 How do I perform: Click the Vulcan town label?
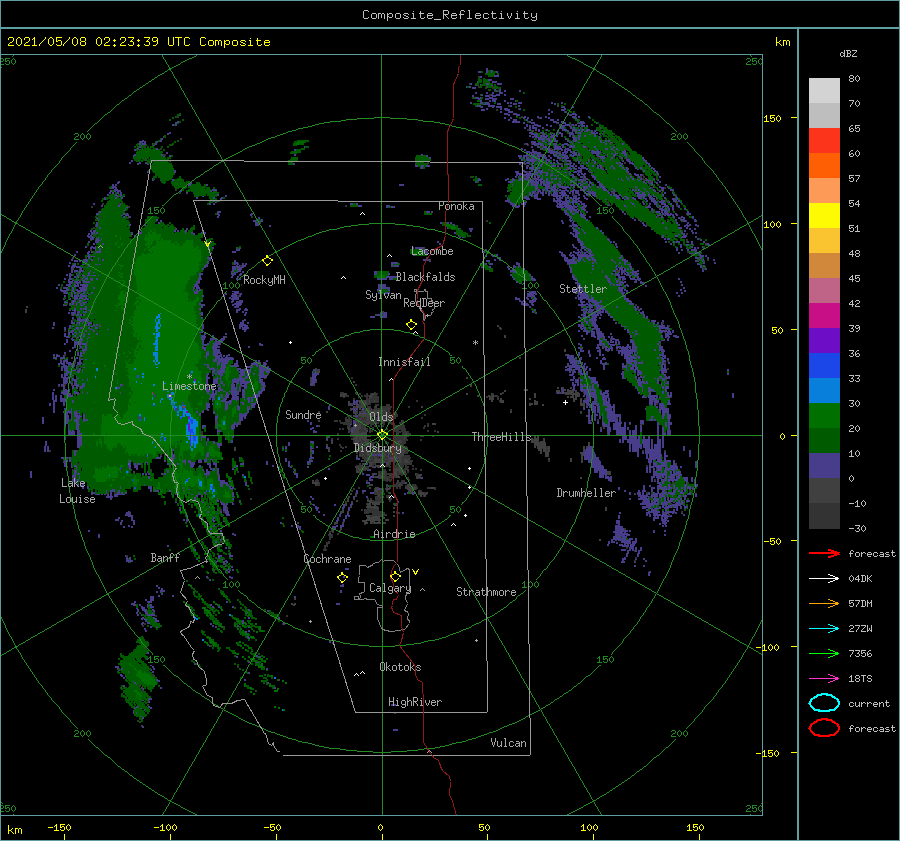coord(508,743)
